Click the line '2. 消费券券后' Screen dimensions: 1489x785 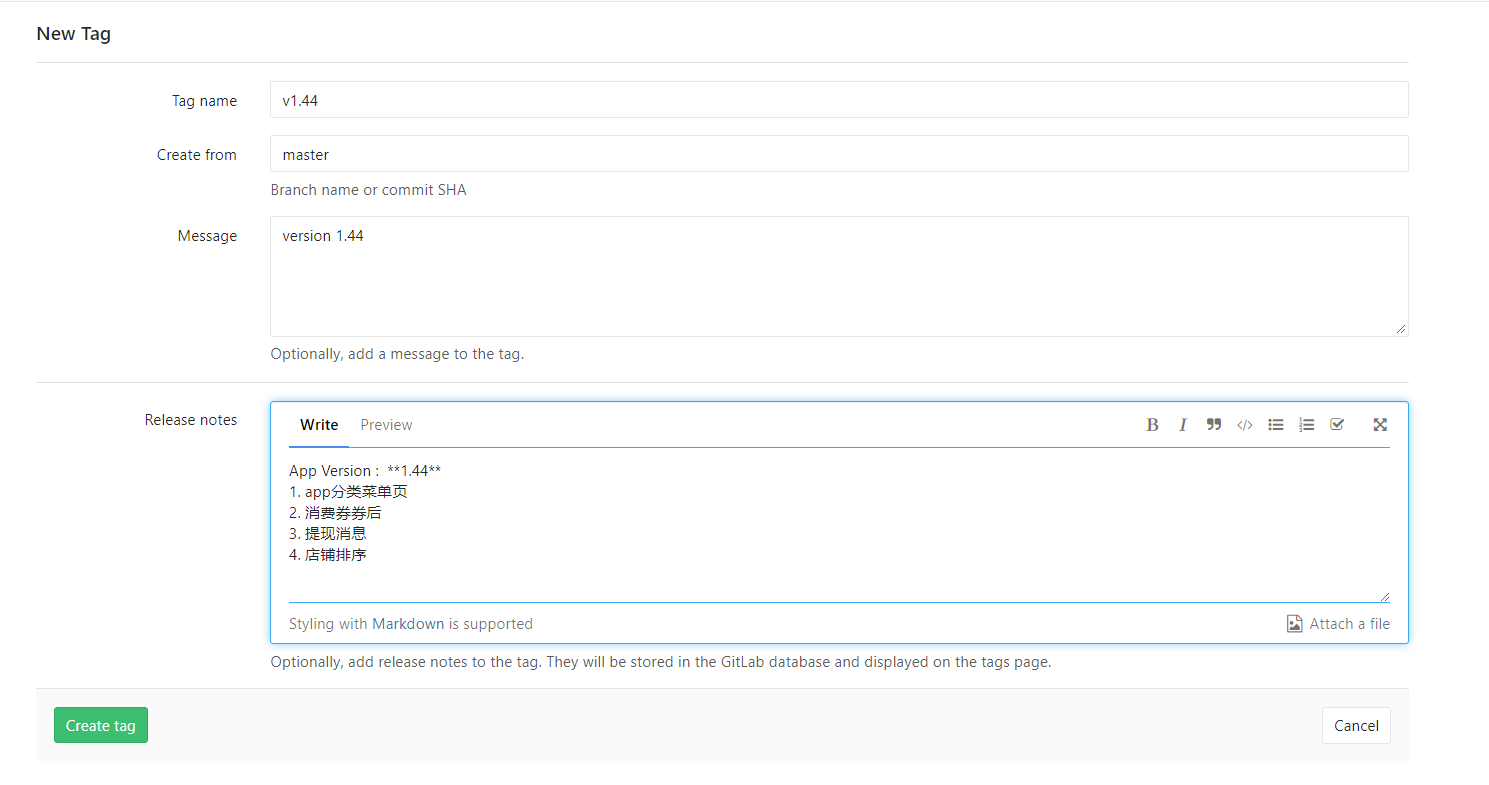point(335,513)
